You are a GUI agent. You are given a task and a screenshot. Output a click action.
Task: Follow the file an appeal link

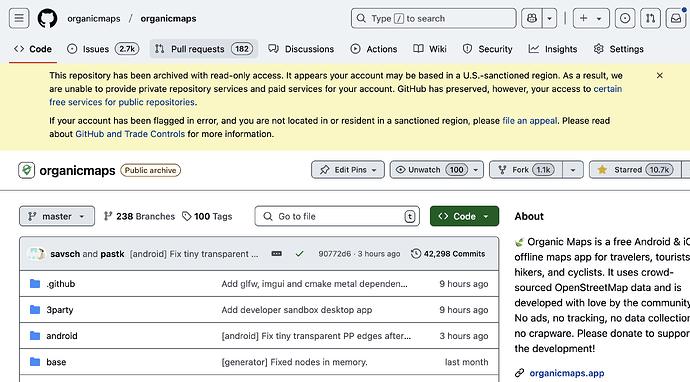529,121
